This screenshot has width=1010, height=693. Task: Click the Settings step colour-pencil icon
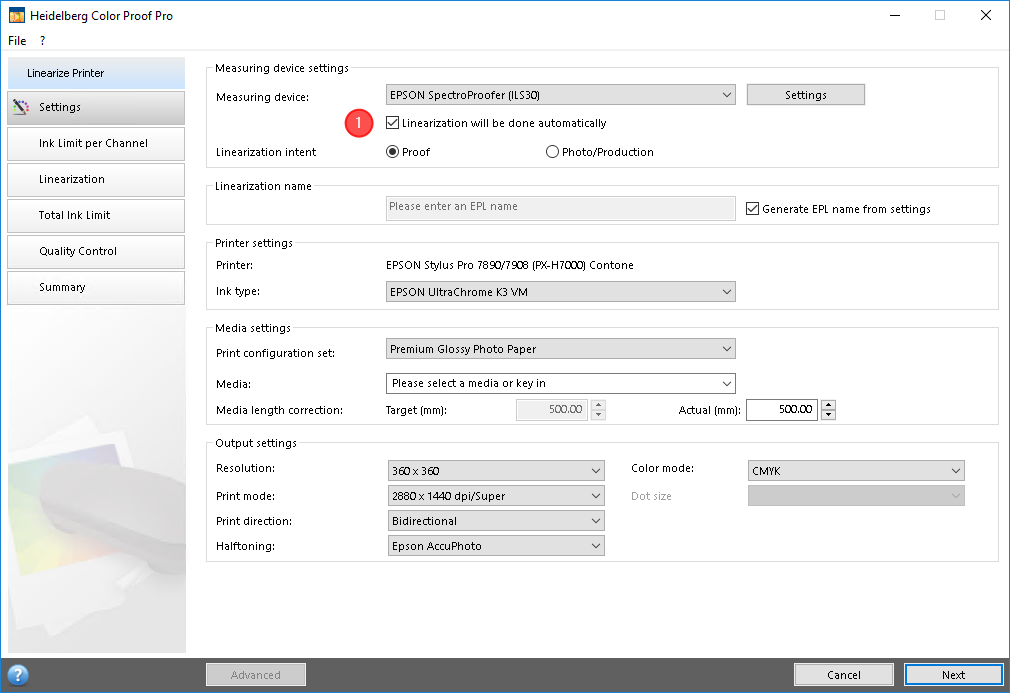pos(21,107)
